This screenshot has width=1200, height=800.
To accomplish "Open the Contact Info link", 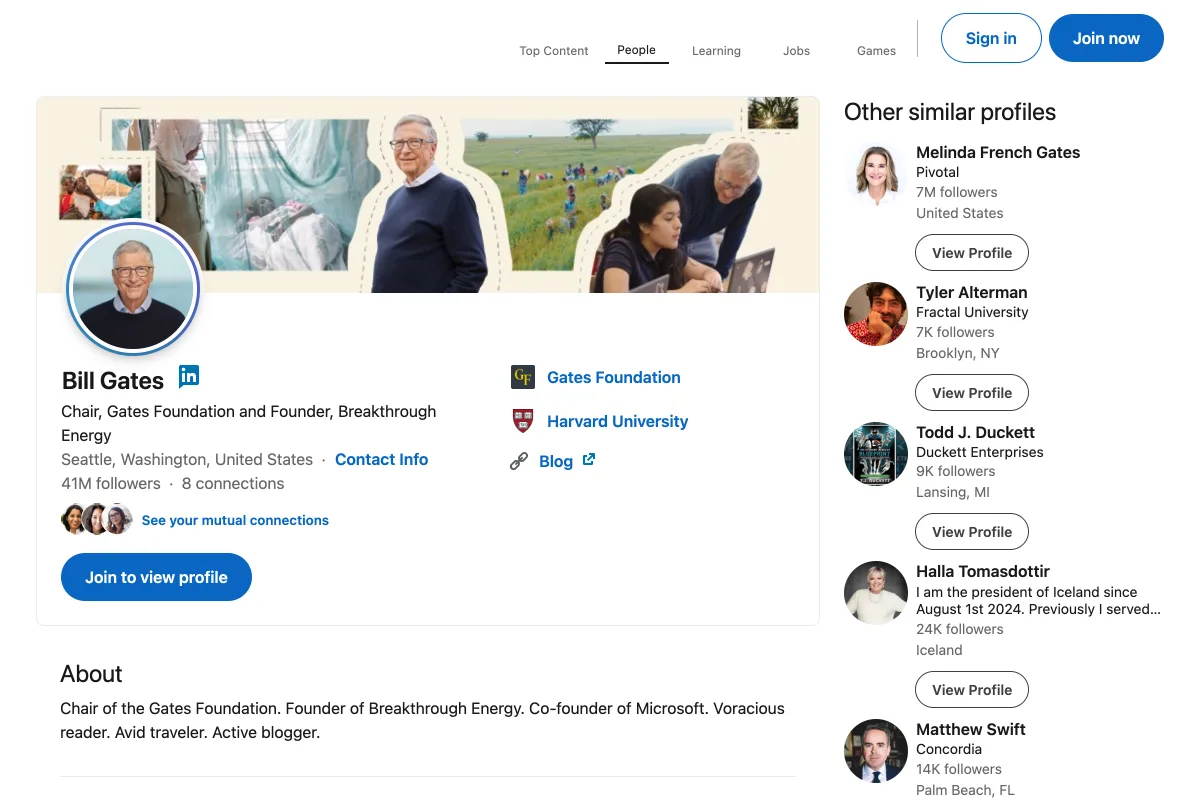I will pos(381,459).
